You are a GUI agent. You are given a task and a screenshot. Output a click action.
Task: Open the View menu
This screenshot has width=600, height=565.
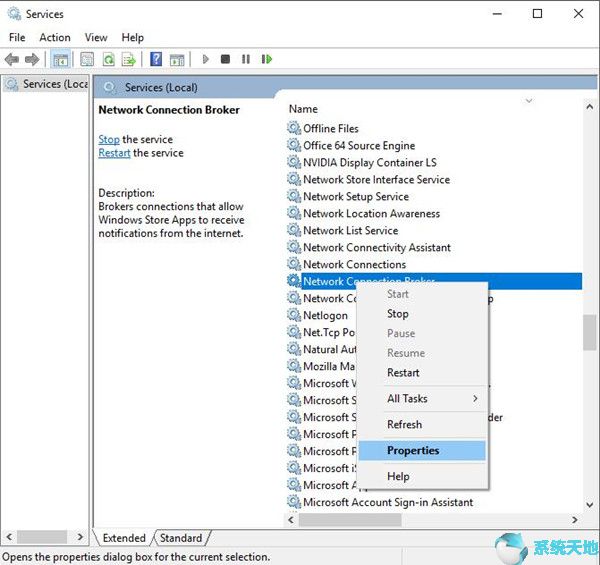[x=96, y=37]
